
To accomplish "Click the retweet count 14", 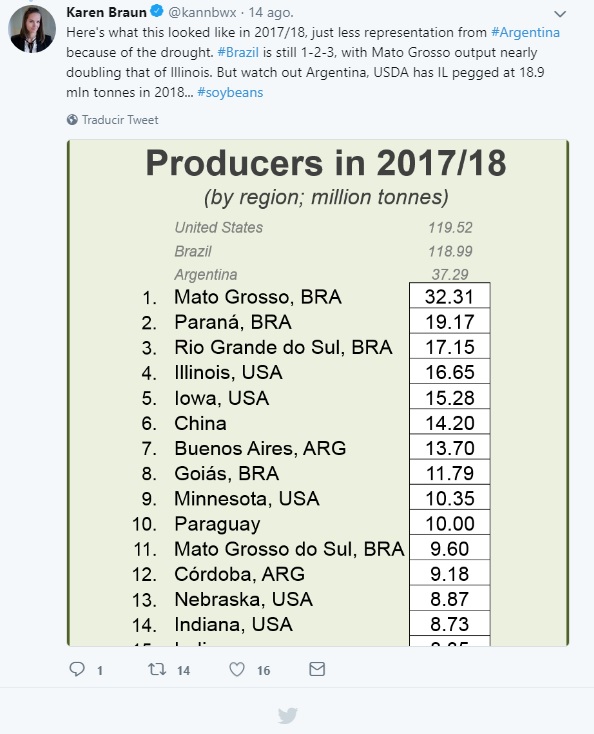I will click(x=183, y=670).
